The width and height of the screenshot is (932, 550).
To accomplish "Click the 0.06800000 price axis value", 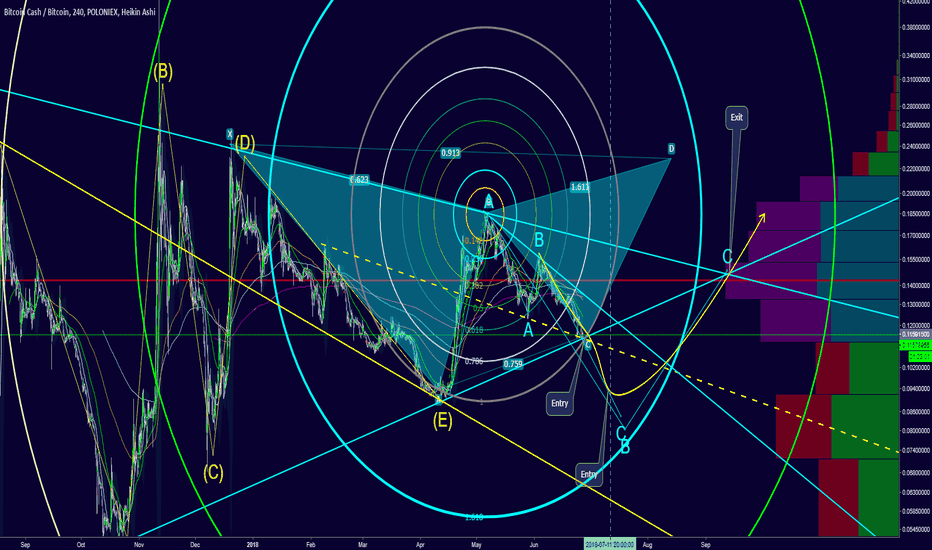I will [916, 473].
